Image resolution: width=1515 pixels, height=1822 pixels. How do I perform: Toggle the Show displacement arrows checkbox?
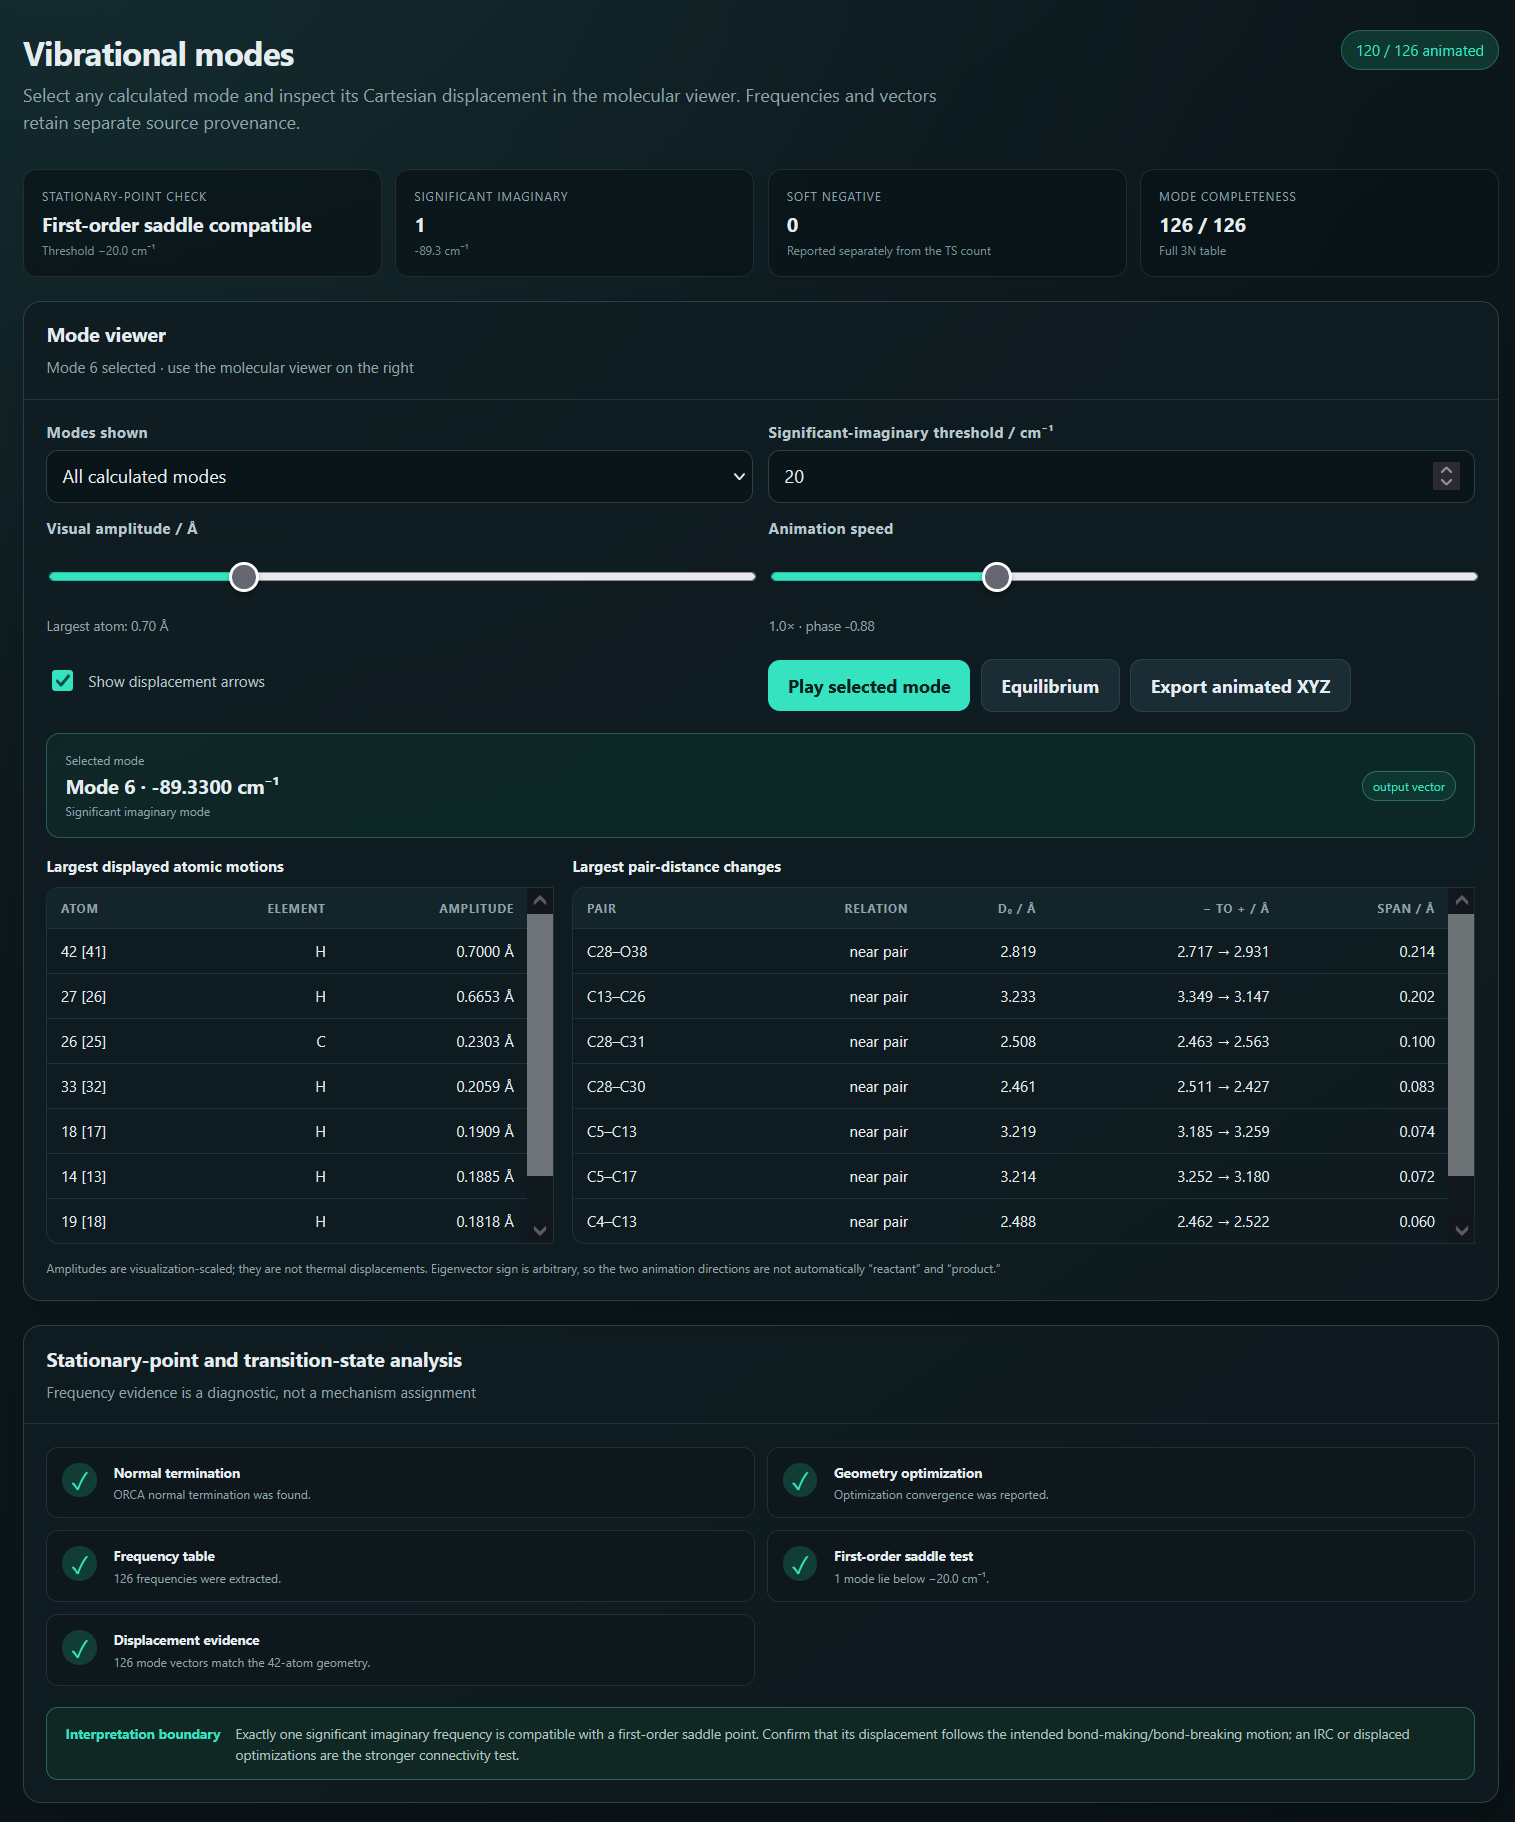pyautogui.click(x=63, y=681)
